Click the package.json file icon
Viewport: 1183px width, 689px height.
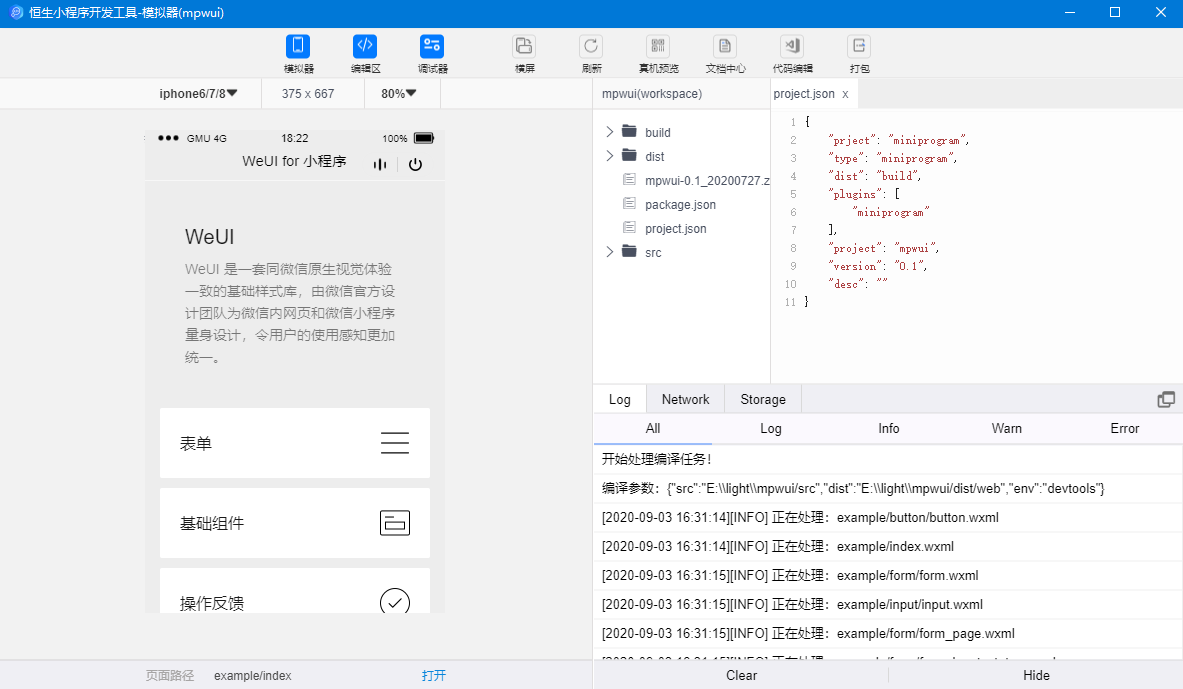629,203
